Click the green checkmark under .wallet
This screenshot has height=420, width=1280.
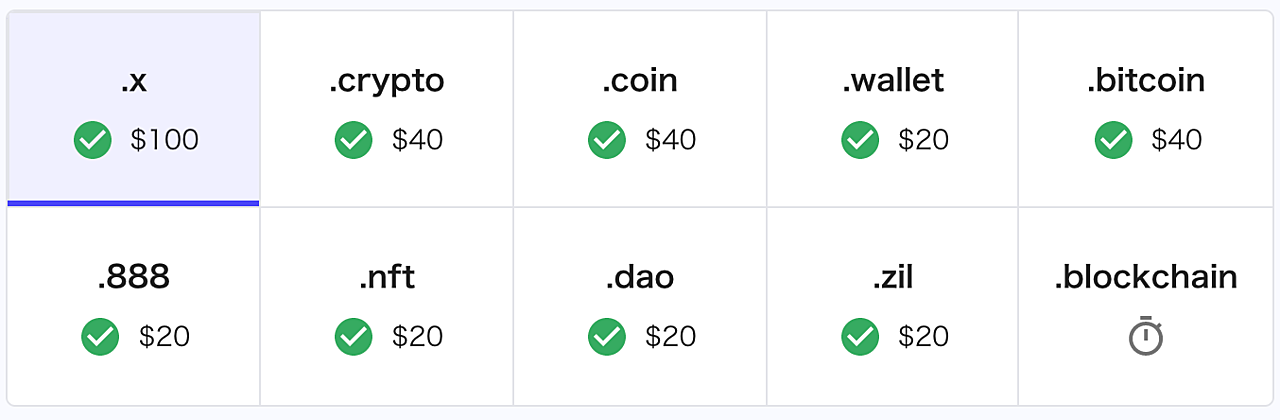tap(860, 140)
